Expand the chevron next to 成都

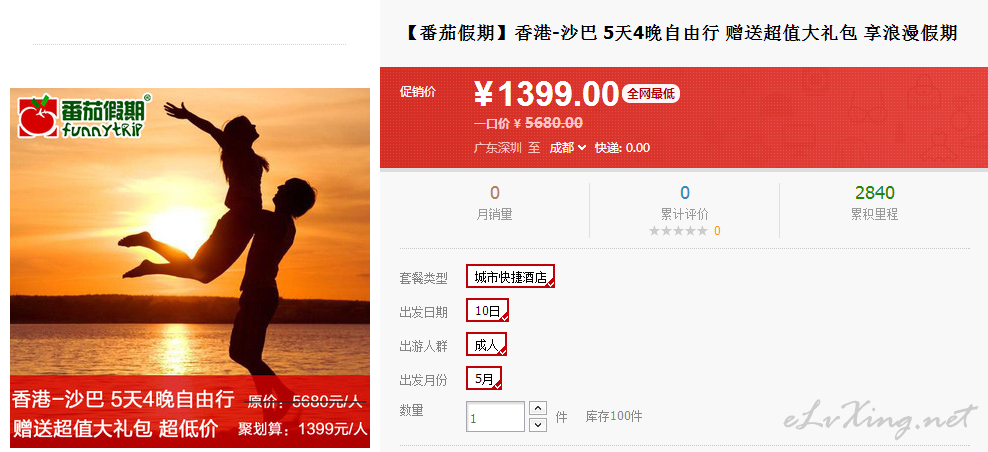coord(582,148)
